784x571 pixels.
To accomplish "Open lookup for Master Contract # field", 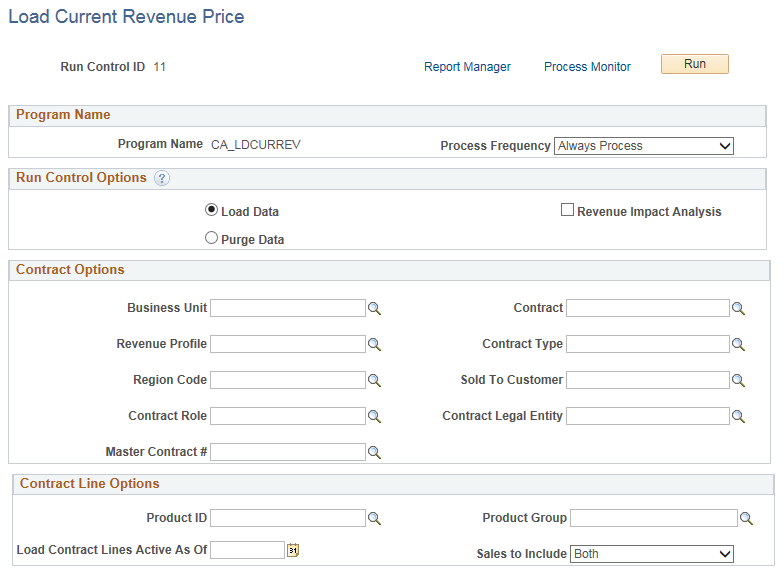I will [374, 452].
